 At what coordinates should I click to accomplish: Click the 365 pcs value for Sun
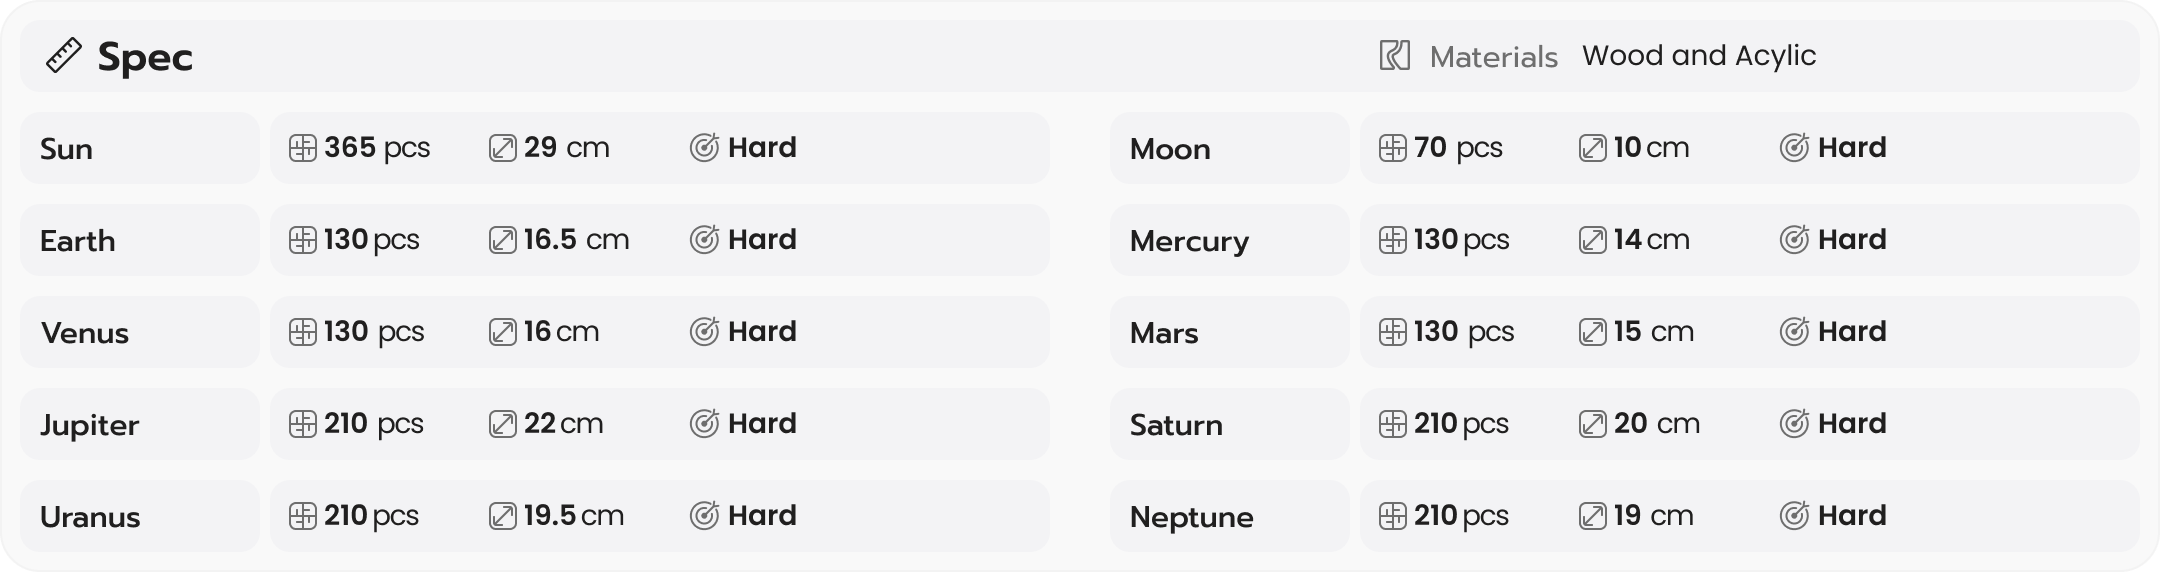point(377,148)
